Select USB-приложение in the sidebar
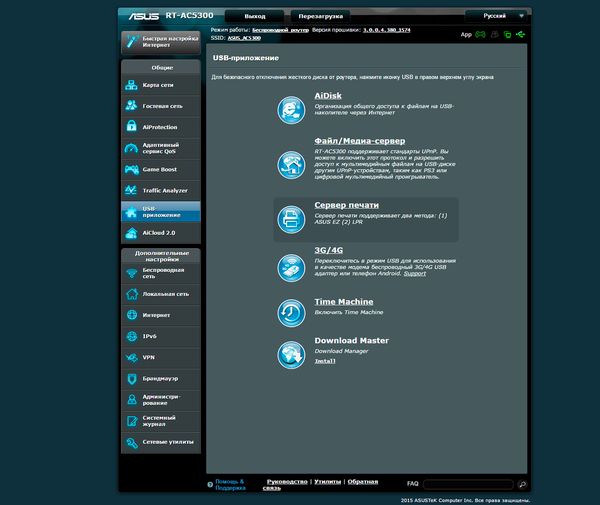 point(161,212)
